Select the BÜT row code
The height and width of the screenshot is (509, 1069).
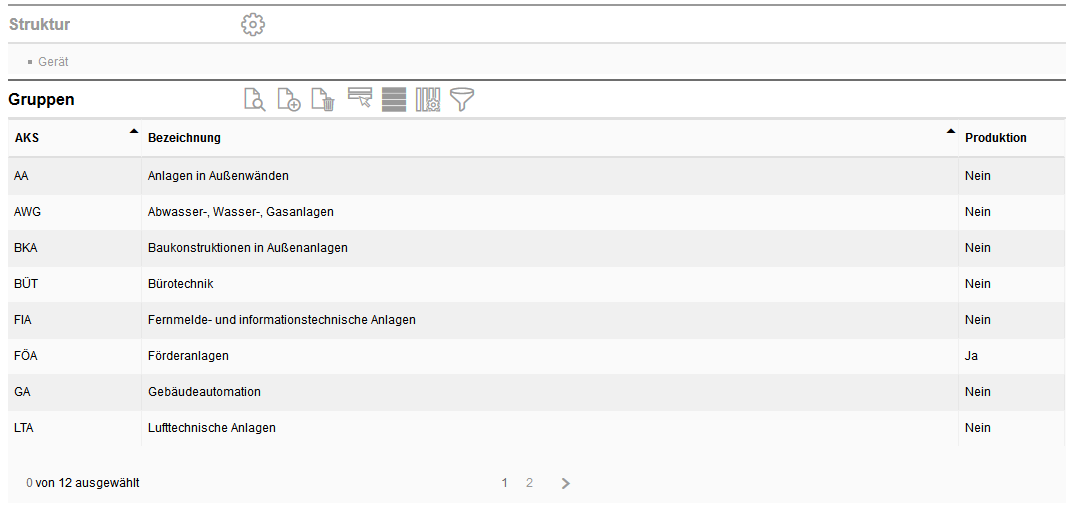(25, 283)
